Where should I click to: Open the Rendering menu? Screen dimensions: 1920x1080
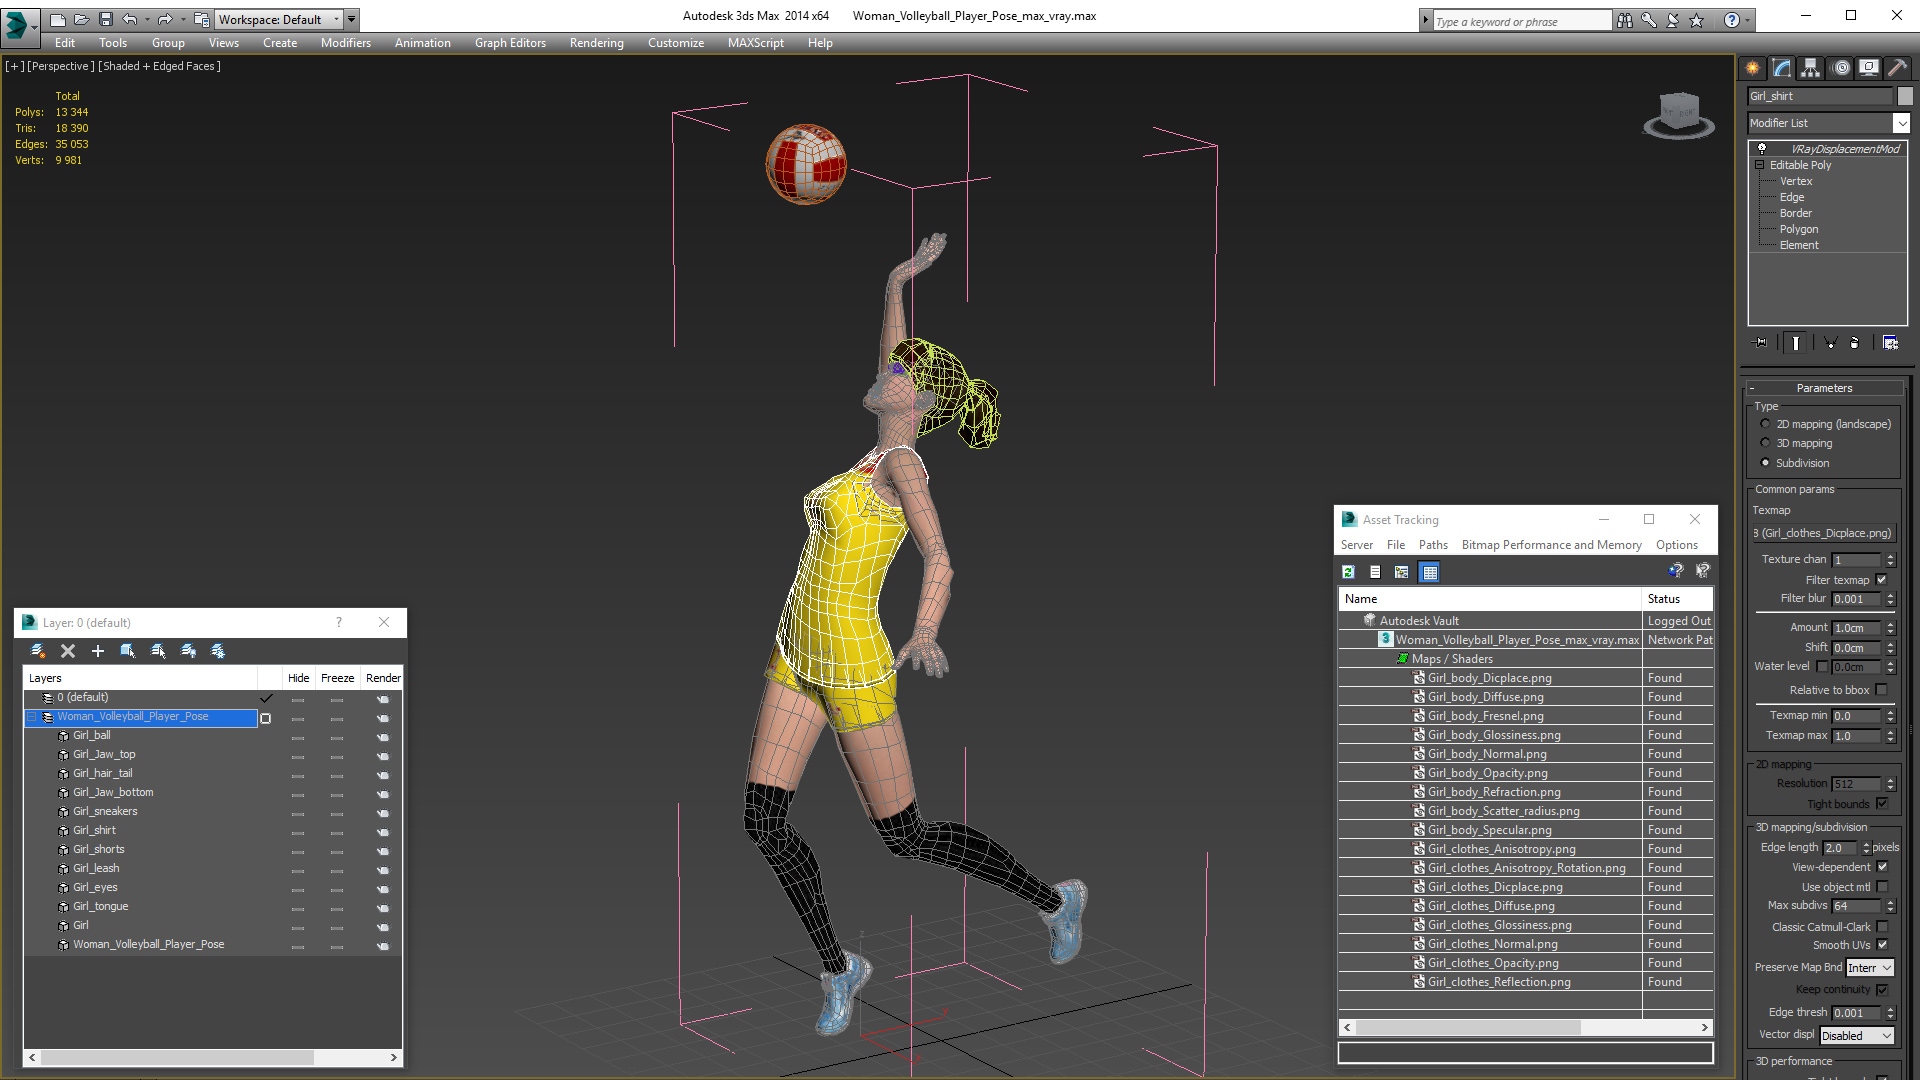(597, 43)
